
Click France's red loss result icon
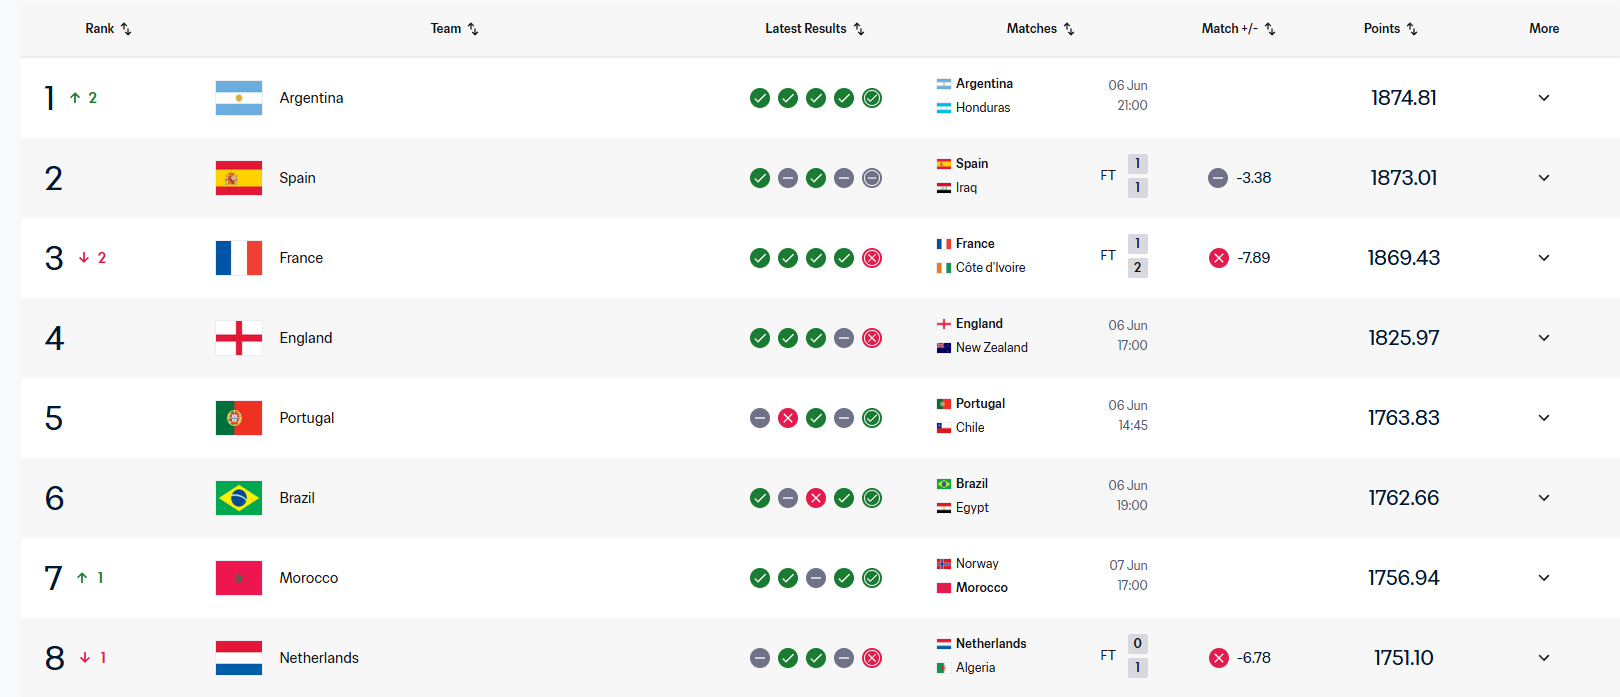[872, 258]
